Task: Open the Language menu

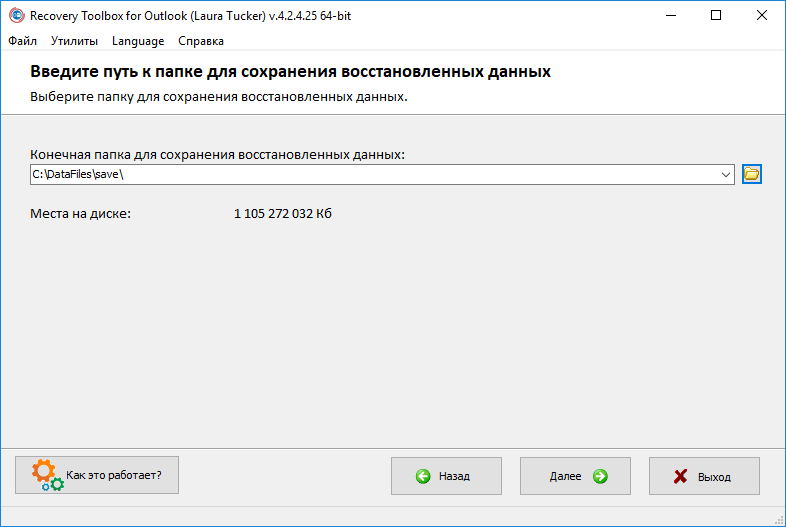Action: point(138,41)
